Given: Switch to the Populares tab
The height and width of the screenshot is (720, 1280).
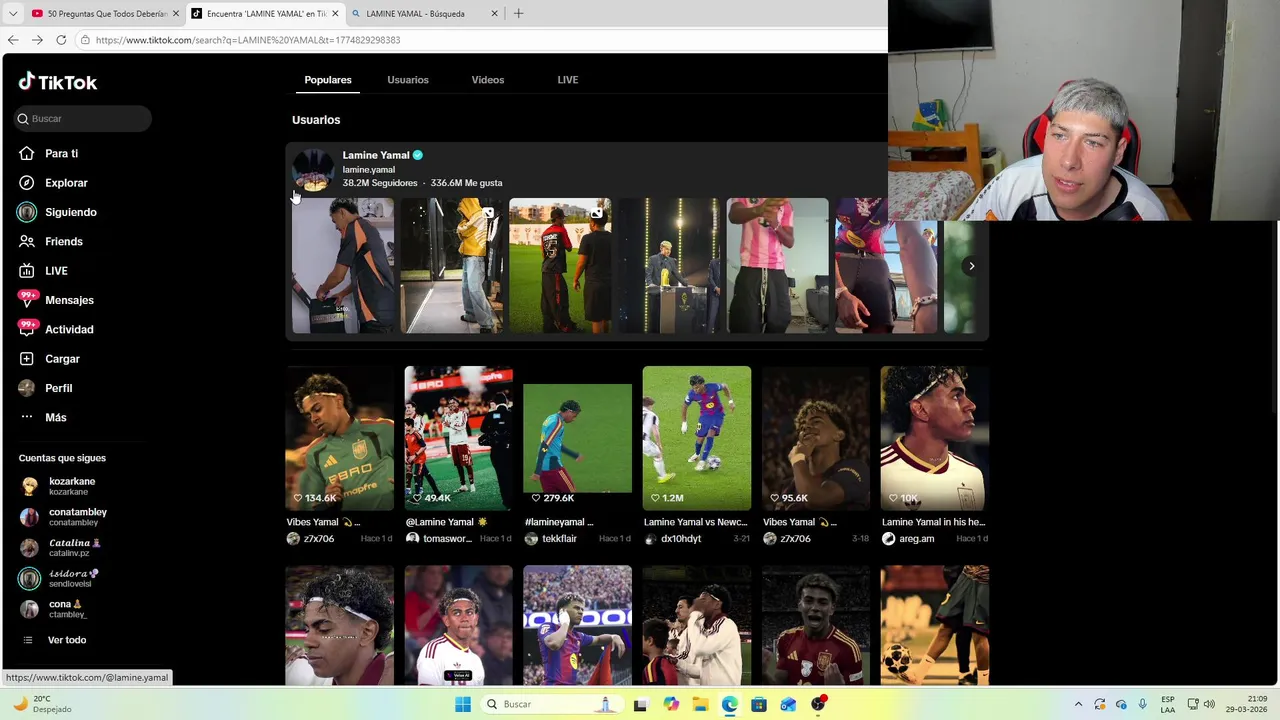Looking at the screenshot, I should tap(328, 80).
